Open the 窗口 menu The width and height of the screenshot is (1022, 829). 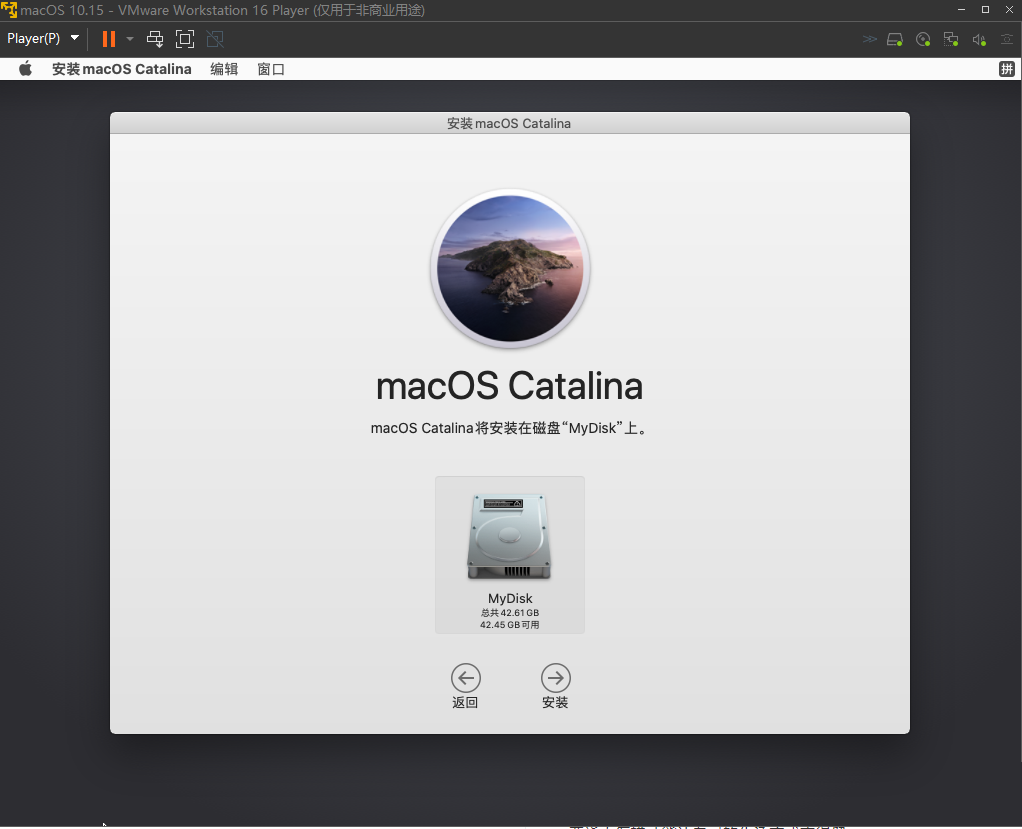pos(271,69)
